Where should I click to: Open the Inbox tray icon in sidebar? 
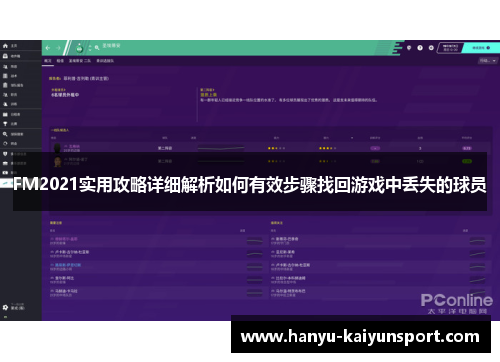coord(5,56)
